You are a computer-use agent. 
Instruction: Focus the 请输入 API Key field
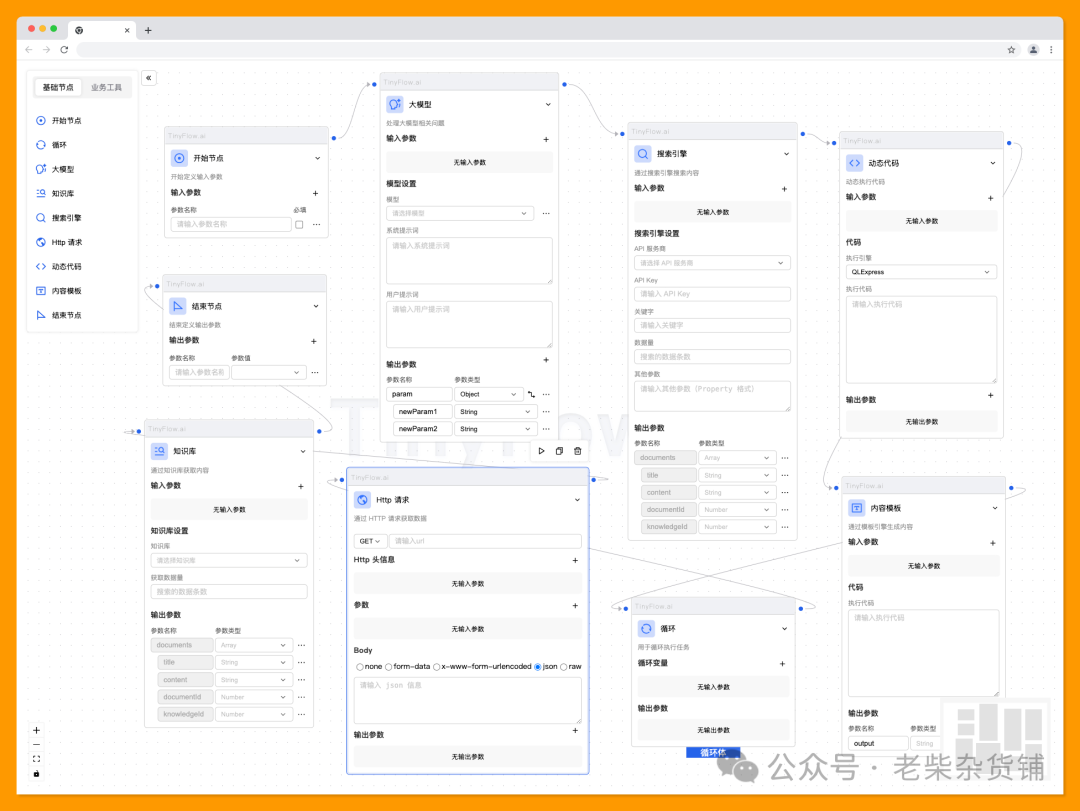pos(712,294)
